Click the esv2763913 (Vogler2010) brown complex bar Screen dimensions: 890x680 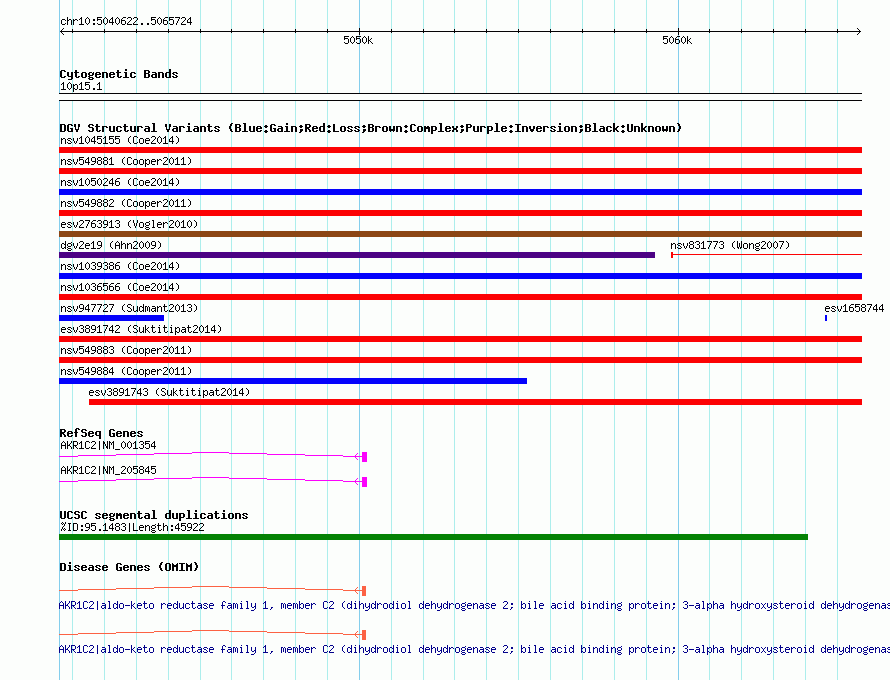(460, 234)
